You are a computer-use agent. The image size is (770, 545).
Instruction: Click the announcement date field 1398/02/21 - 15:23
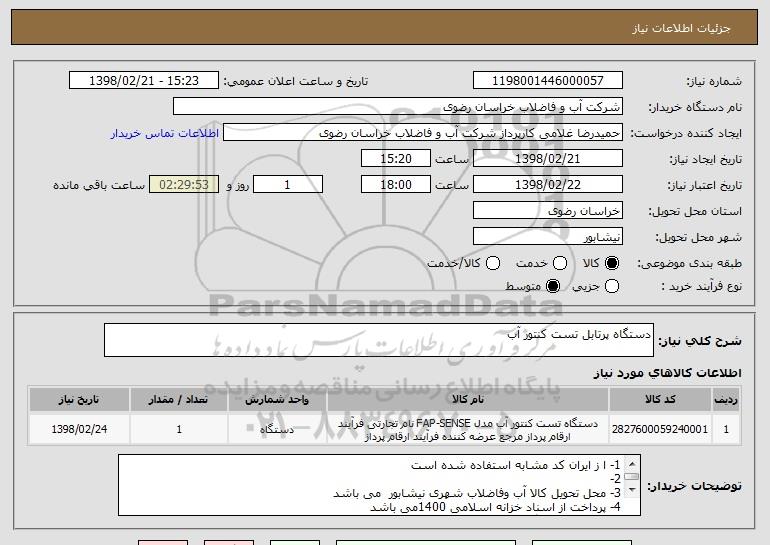tap(144, 81)
